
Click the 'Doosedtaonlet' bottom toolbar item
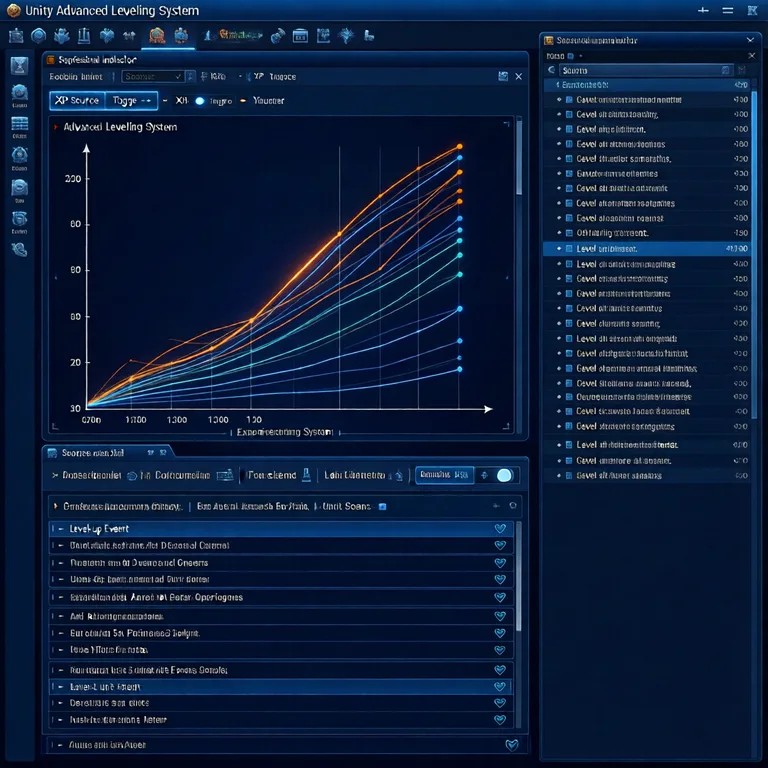click(92, 475)
